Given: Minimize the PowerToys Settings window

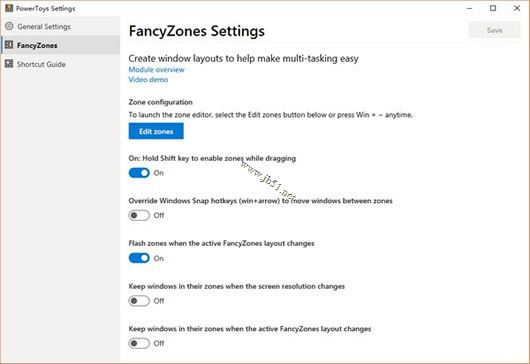Looking at the screenshot, I should (x=469, y=8).
